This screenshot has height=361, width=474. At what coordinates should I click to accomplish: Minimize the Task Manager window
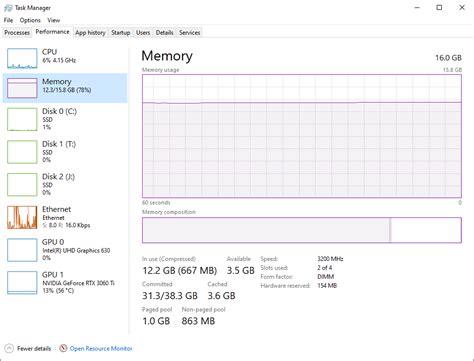[x=417, y=8]
